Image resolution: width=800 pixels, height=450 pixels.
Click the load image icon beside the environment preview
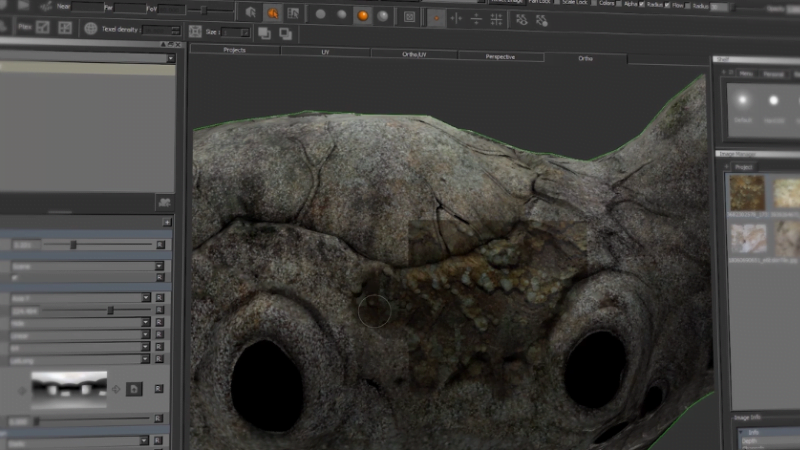pyautogui.click(x=135, y=388)
